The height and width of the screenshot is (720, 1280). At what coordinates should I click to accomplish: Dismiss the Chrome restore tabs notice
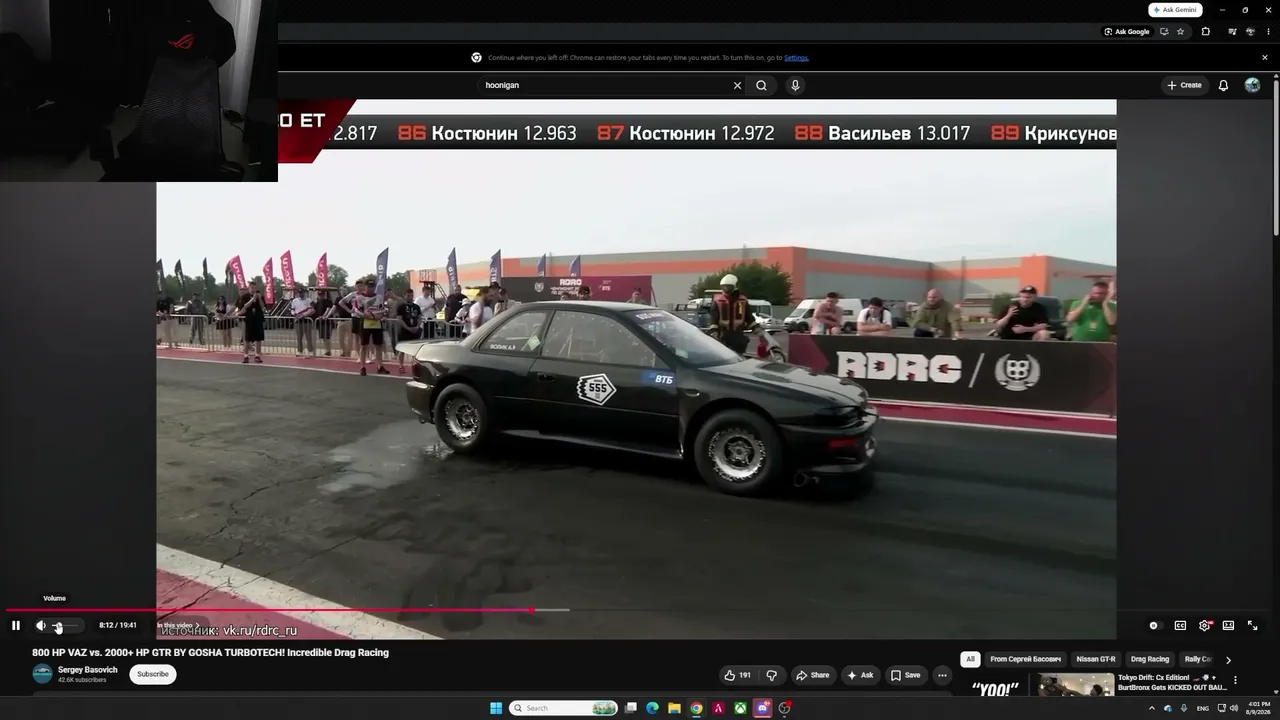[1264, 58]
